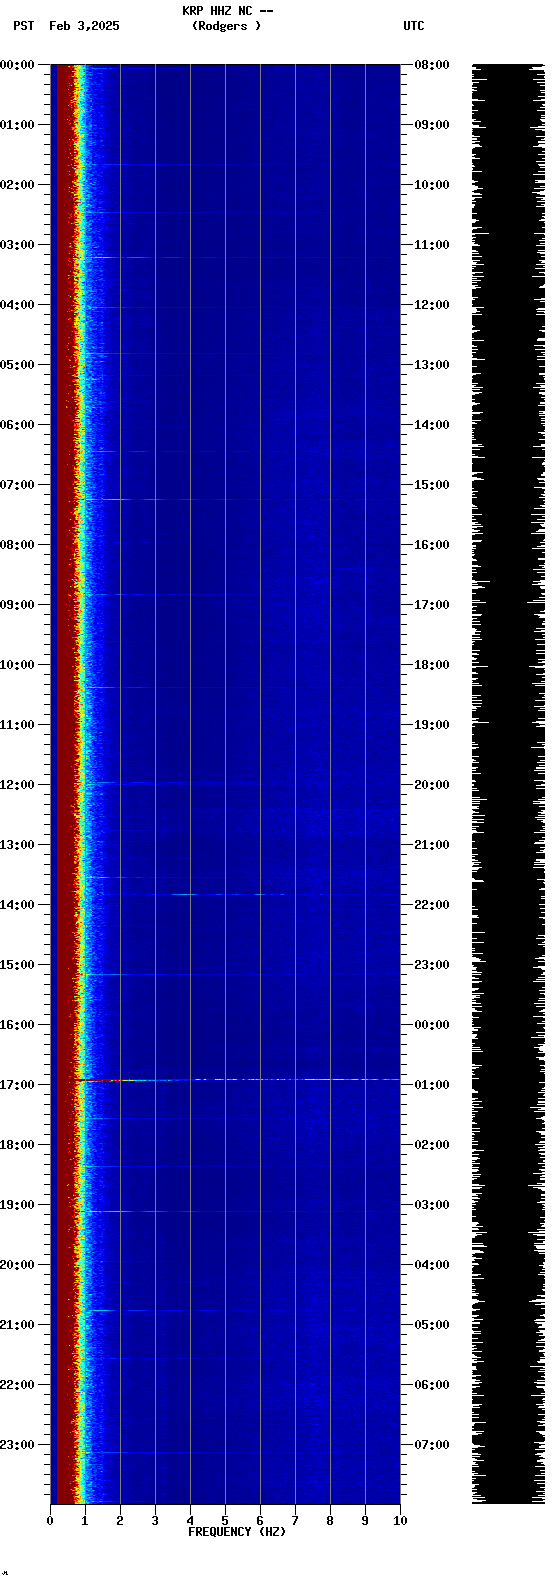This screenshot has height=1584, width=552.
Task: Click the station title KRP HHZ NC --
Action: (227, 11)
